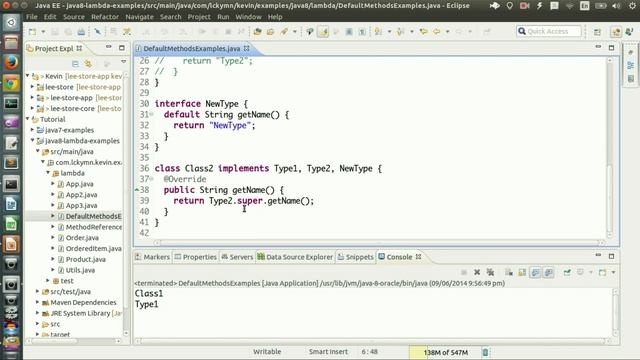Click the editor horizontal scrollbar
The image size is (640, 360).
click(x=379, y=242)
